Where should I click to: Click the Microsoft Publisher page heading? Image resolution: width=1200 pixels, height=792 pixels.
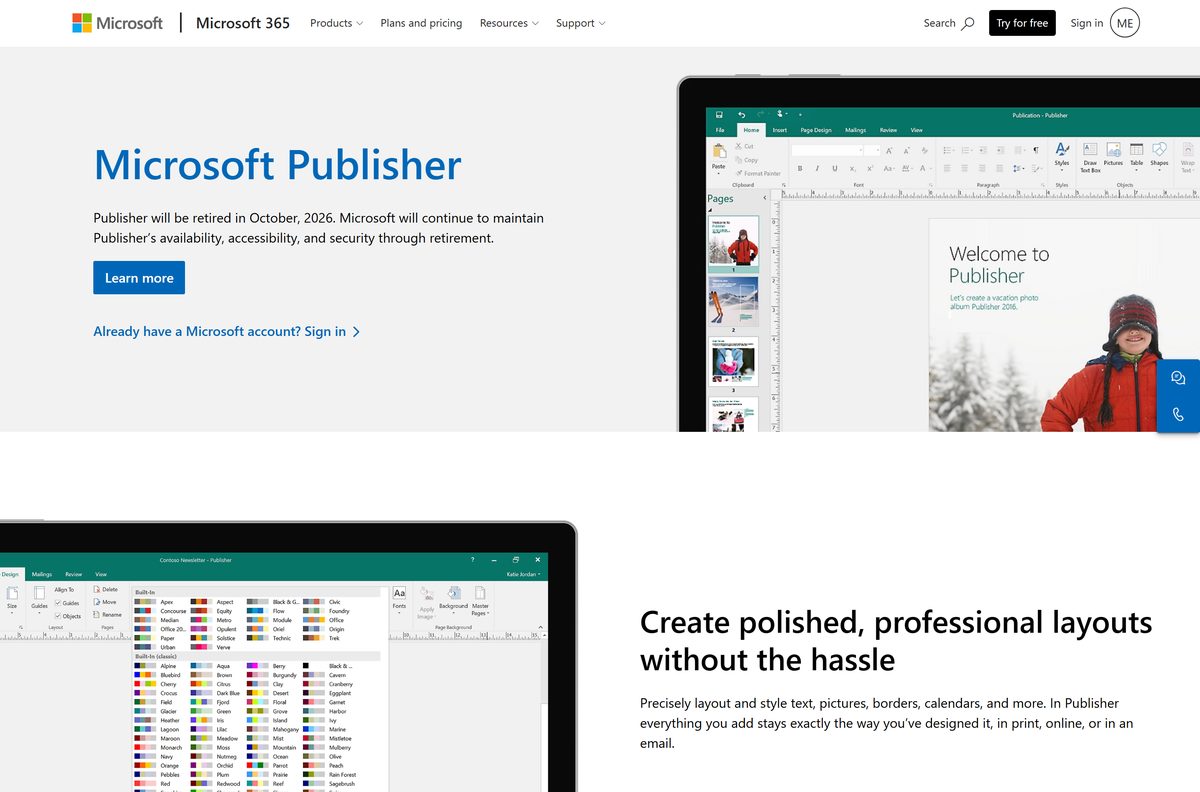click(x=277, y=164)
